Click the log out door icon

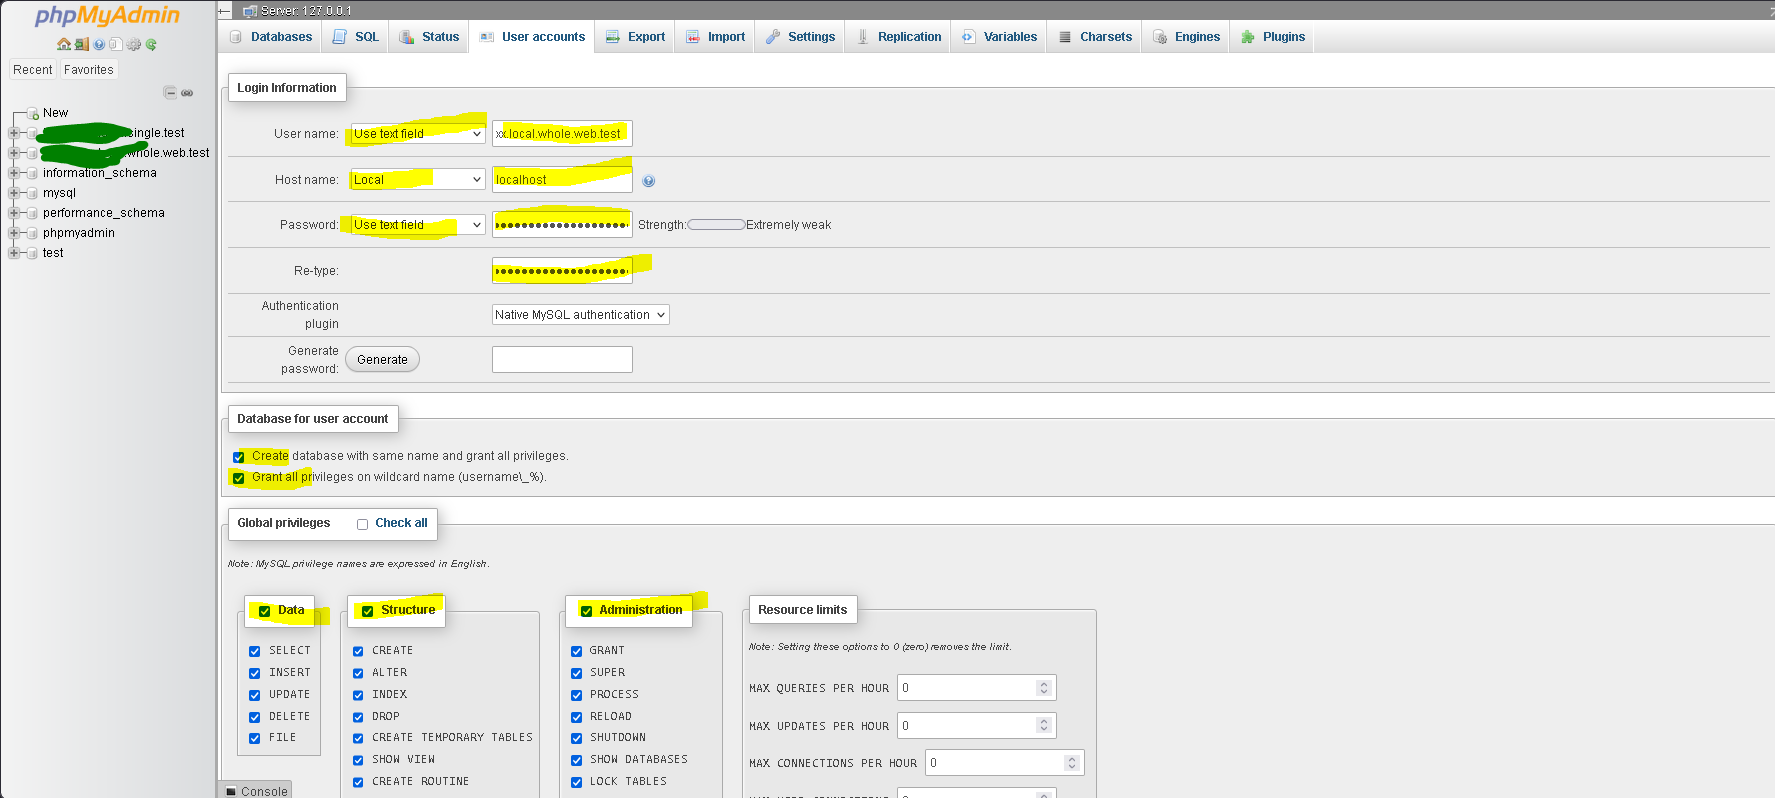pyautogui.click(x=81, y=44)
